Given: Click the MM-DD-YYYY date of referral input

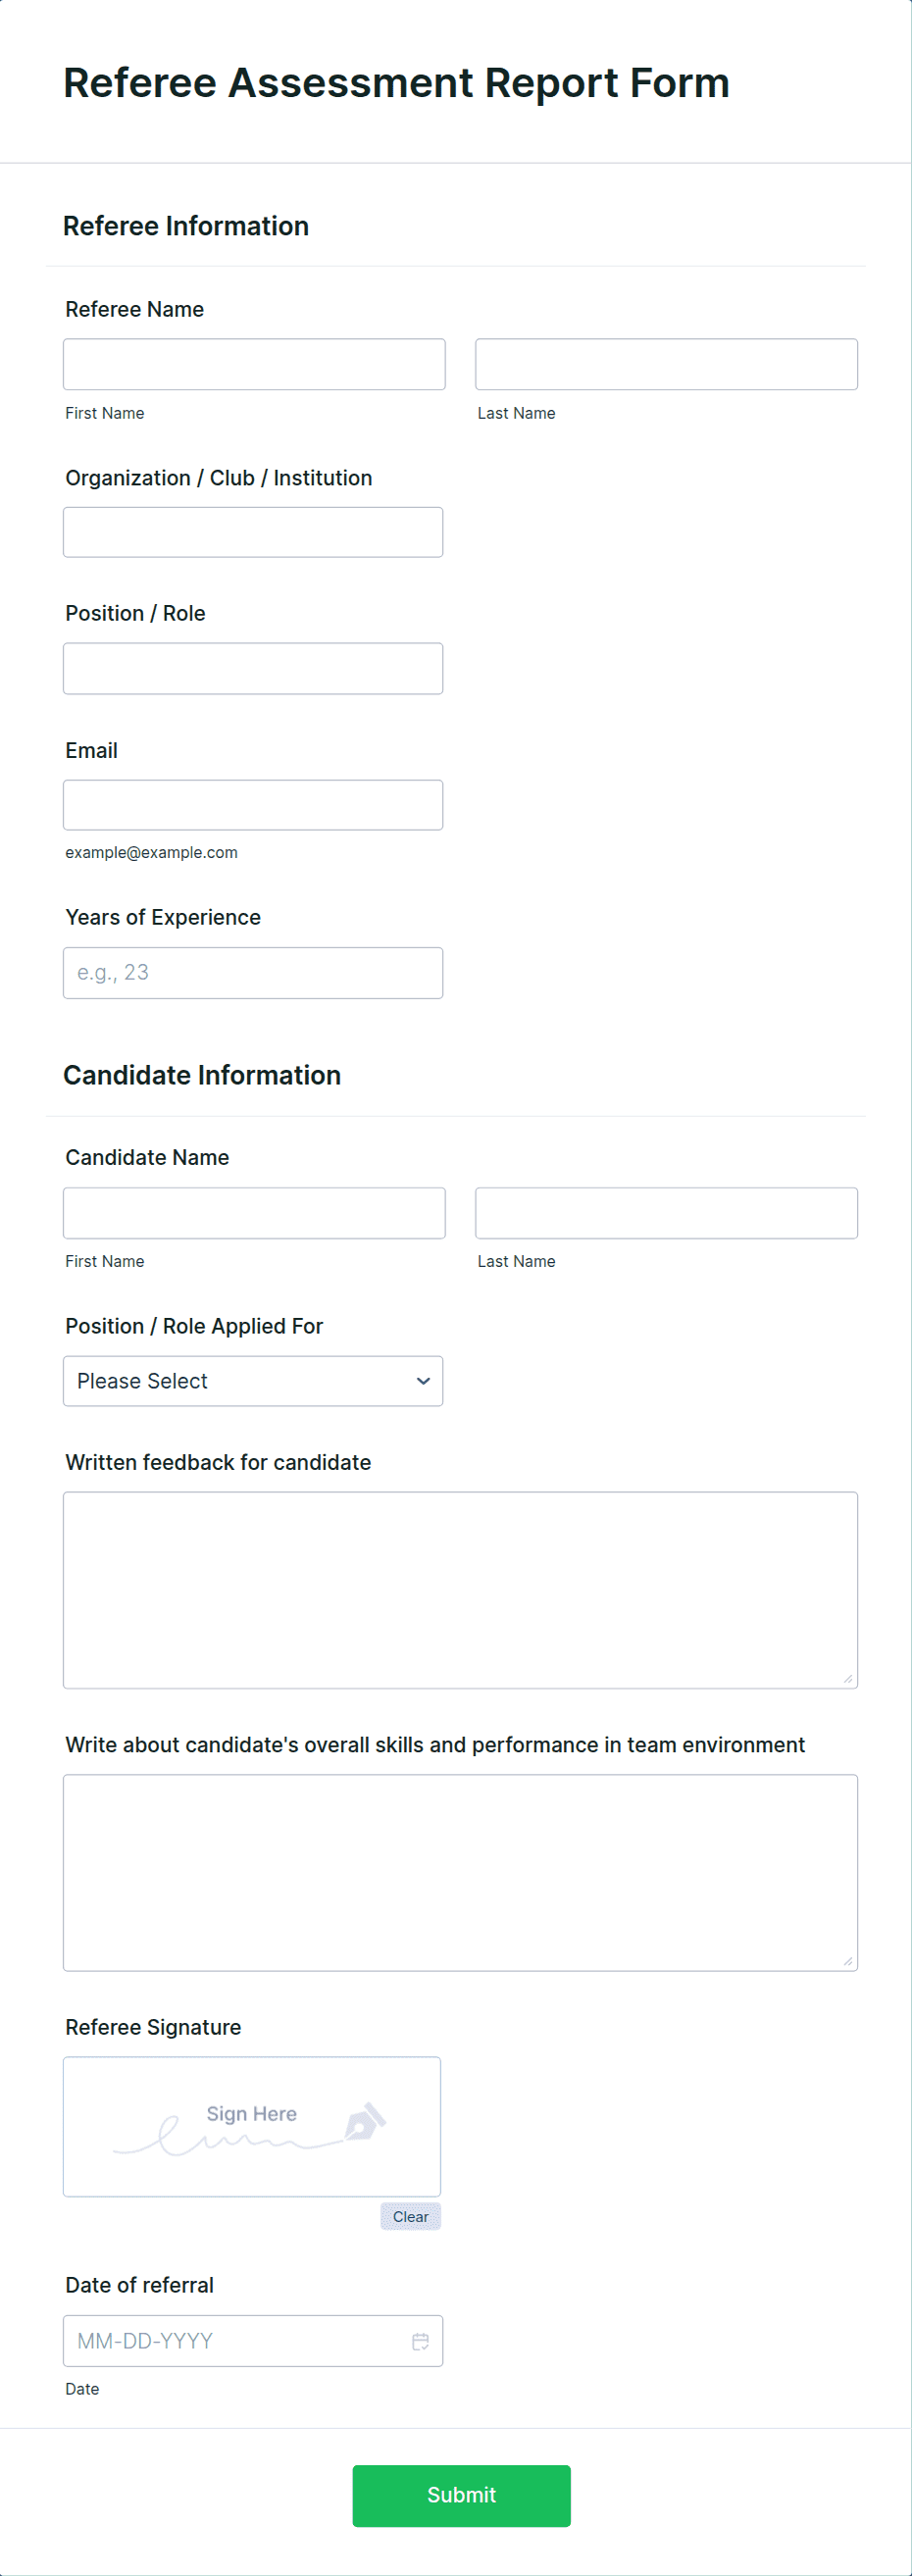Looking at the screenshot, I should click(235, 2341).
